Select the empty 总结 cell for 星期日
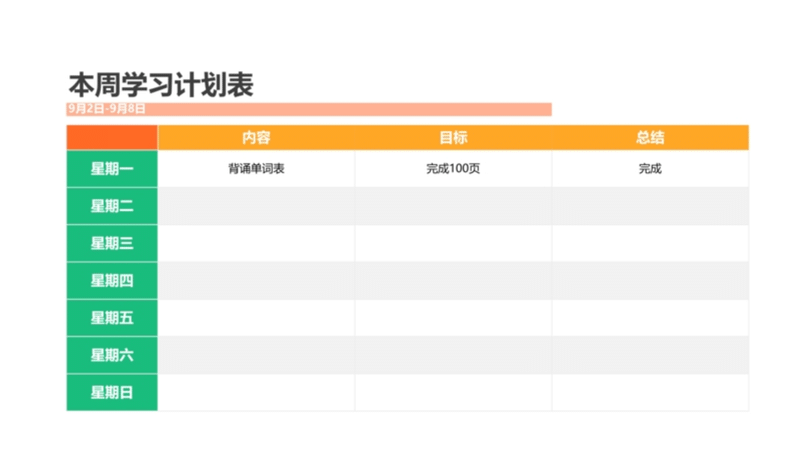Viewport: 800px width, 466px height. pyautogui.click(x=650, y=393)
